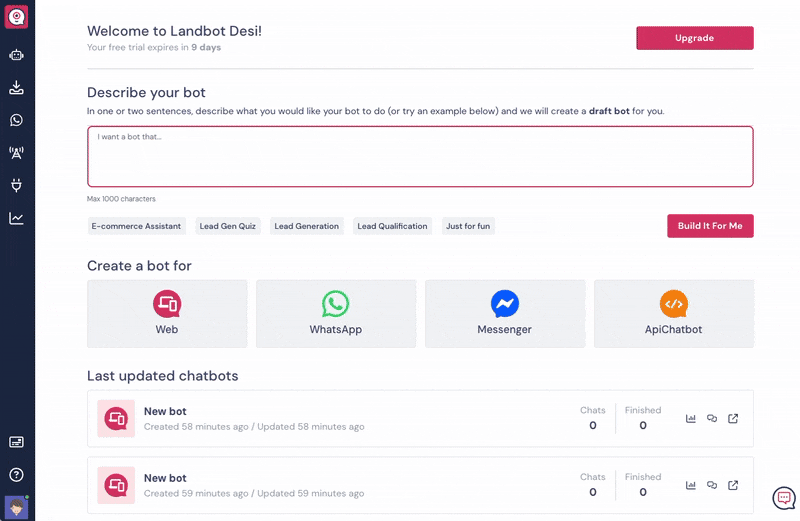Choose the Lead Qualification example chip
The image size is (800, 521).
pos(392,226)
